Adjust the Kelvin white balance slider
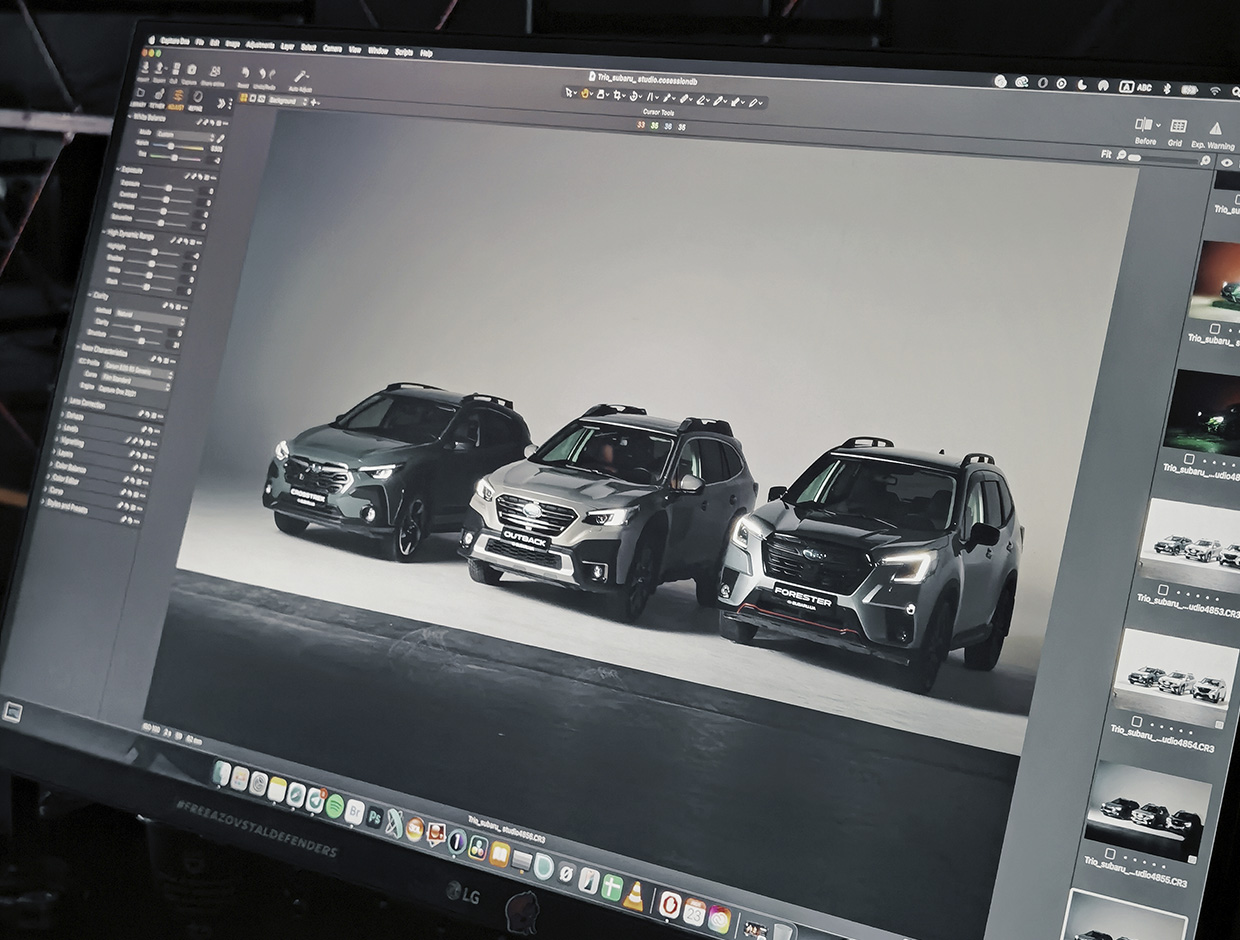 click(178, 147)
